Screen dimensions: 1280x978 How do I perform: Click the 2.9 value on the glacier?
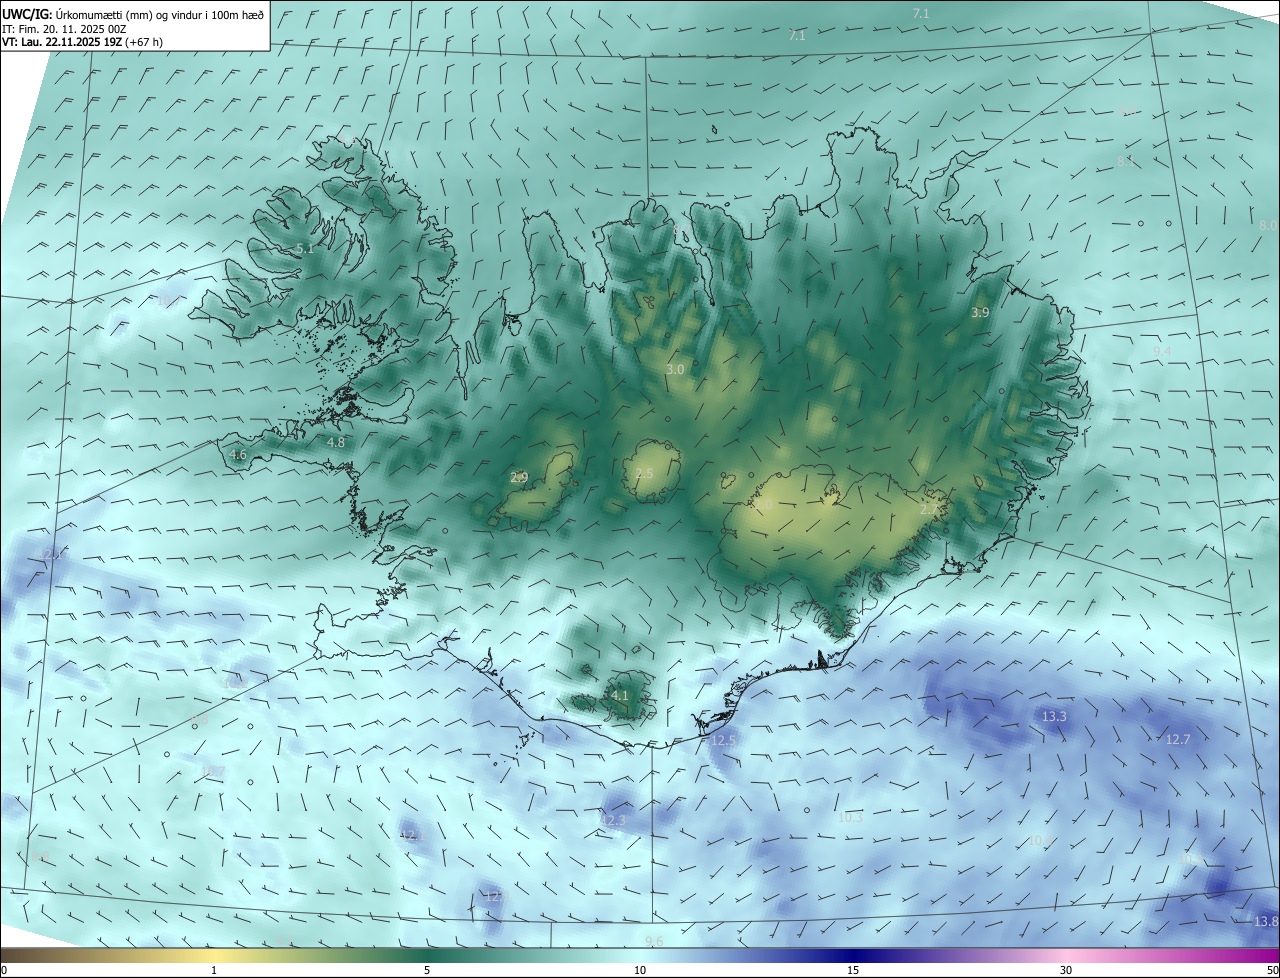[519, 477]
